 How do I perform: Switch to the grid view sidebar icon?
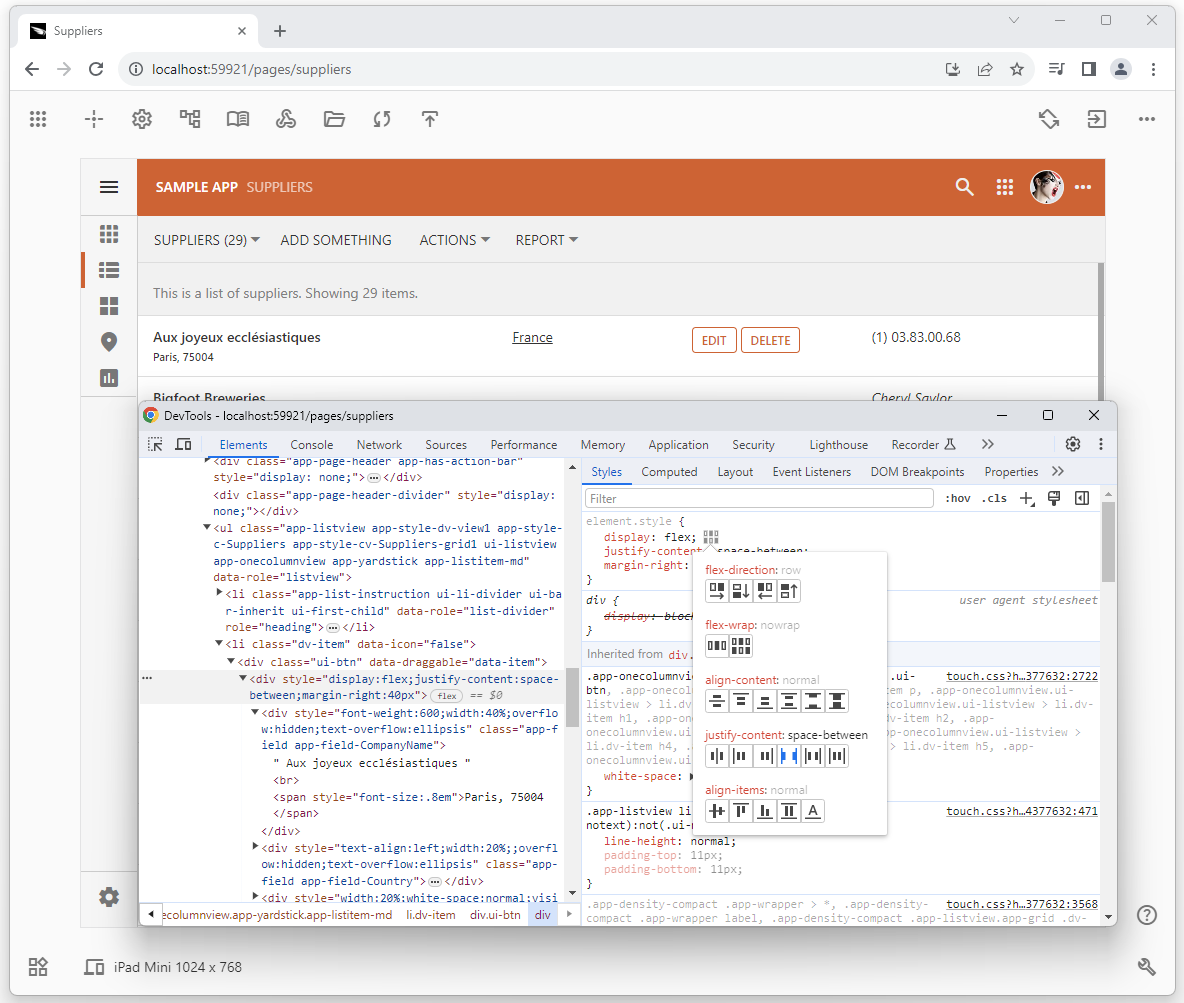(x=109, y=234)
